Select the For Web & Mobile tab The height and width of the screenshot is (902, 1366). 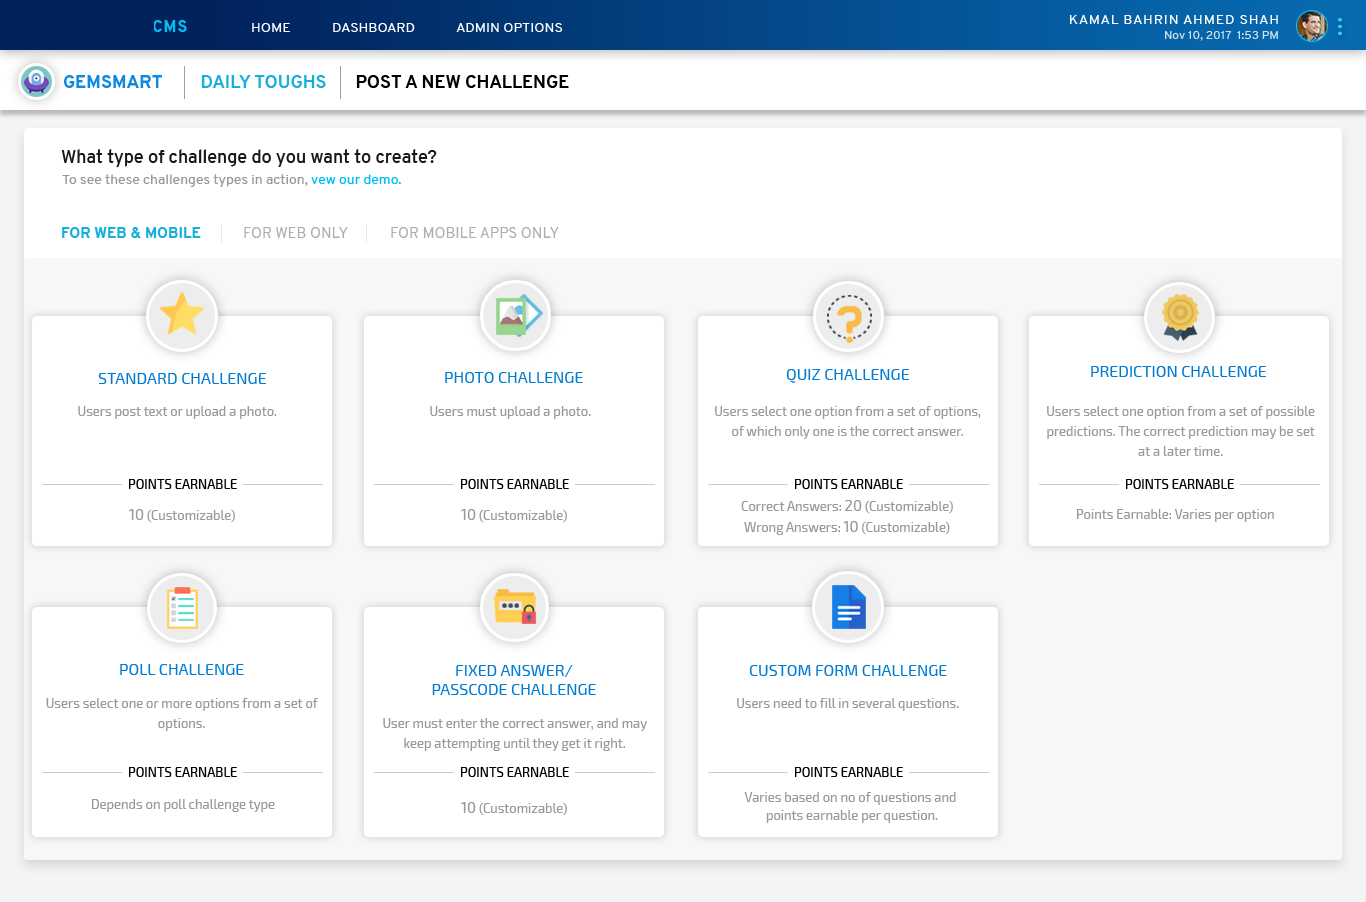[131, 233]
